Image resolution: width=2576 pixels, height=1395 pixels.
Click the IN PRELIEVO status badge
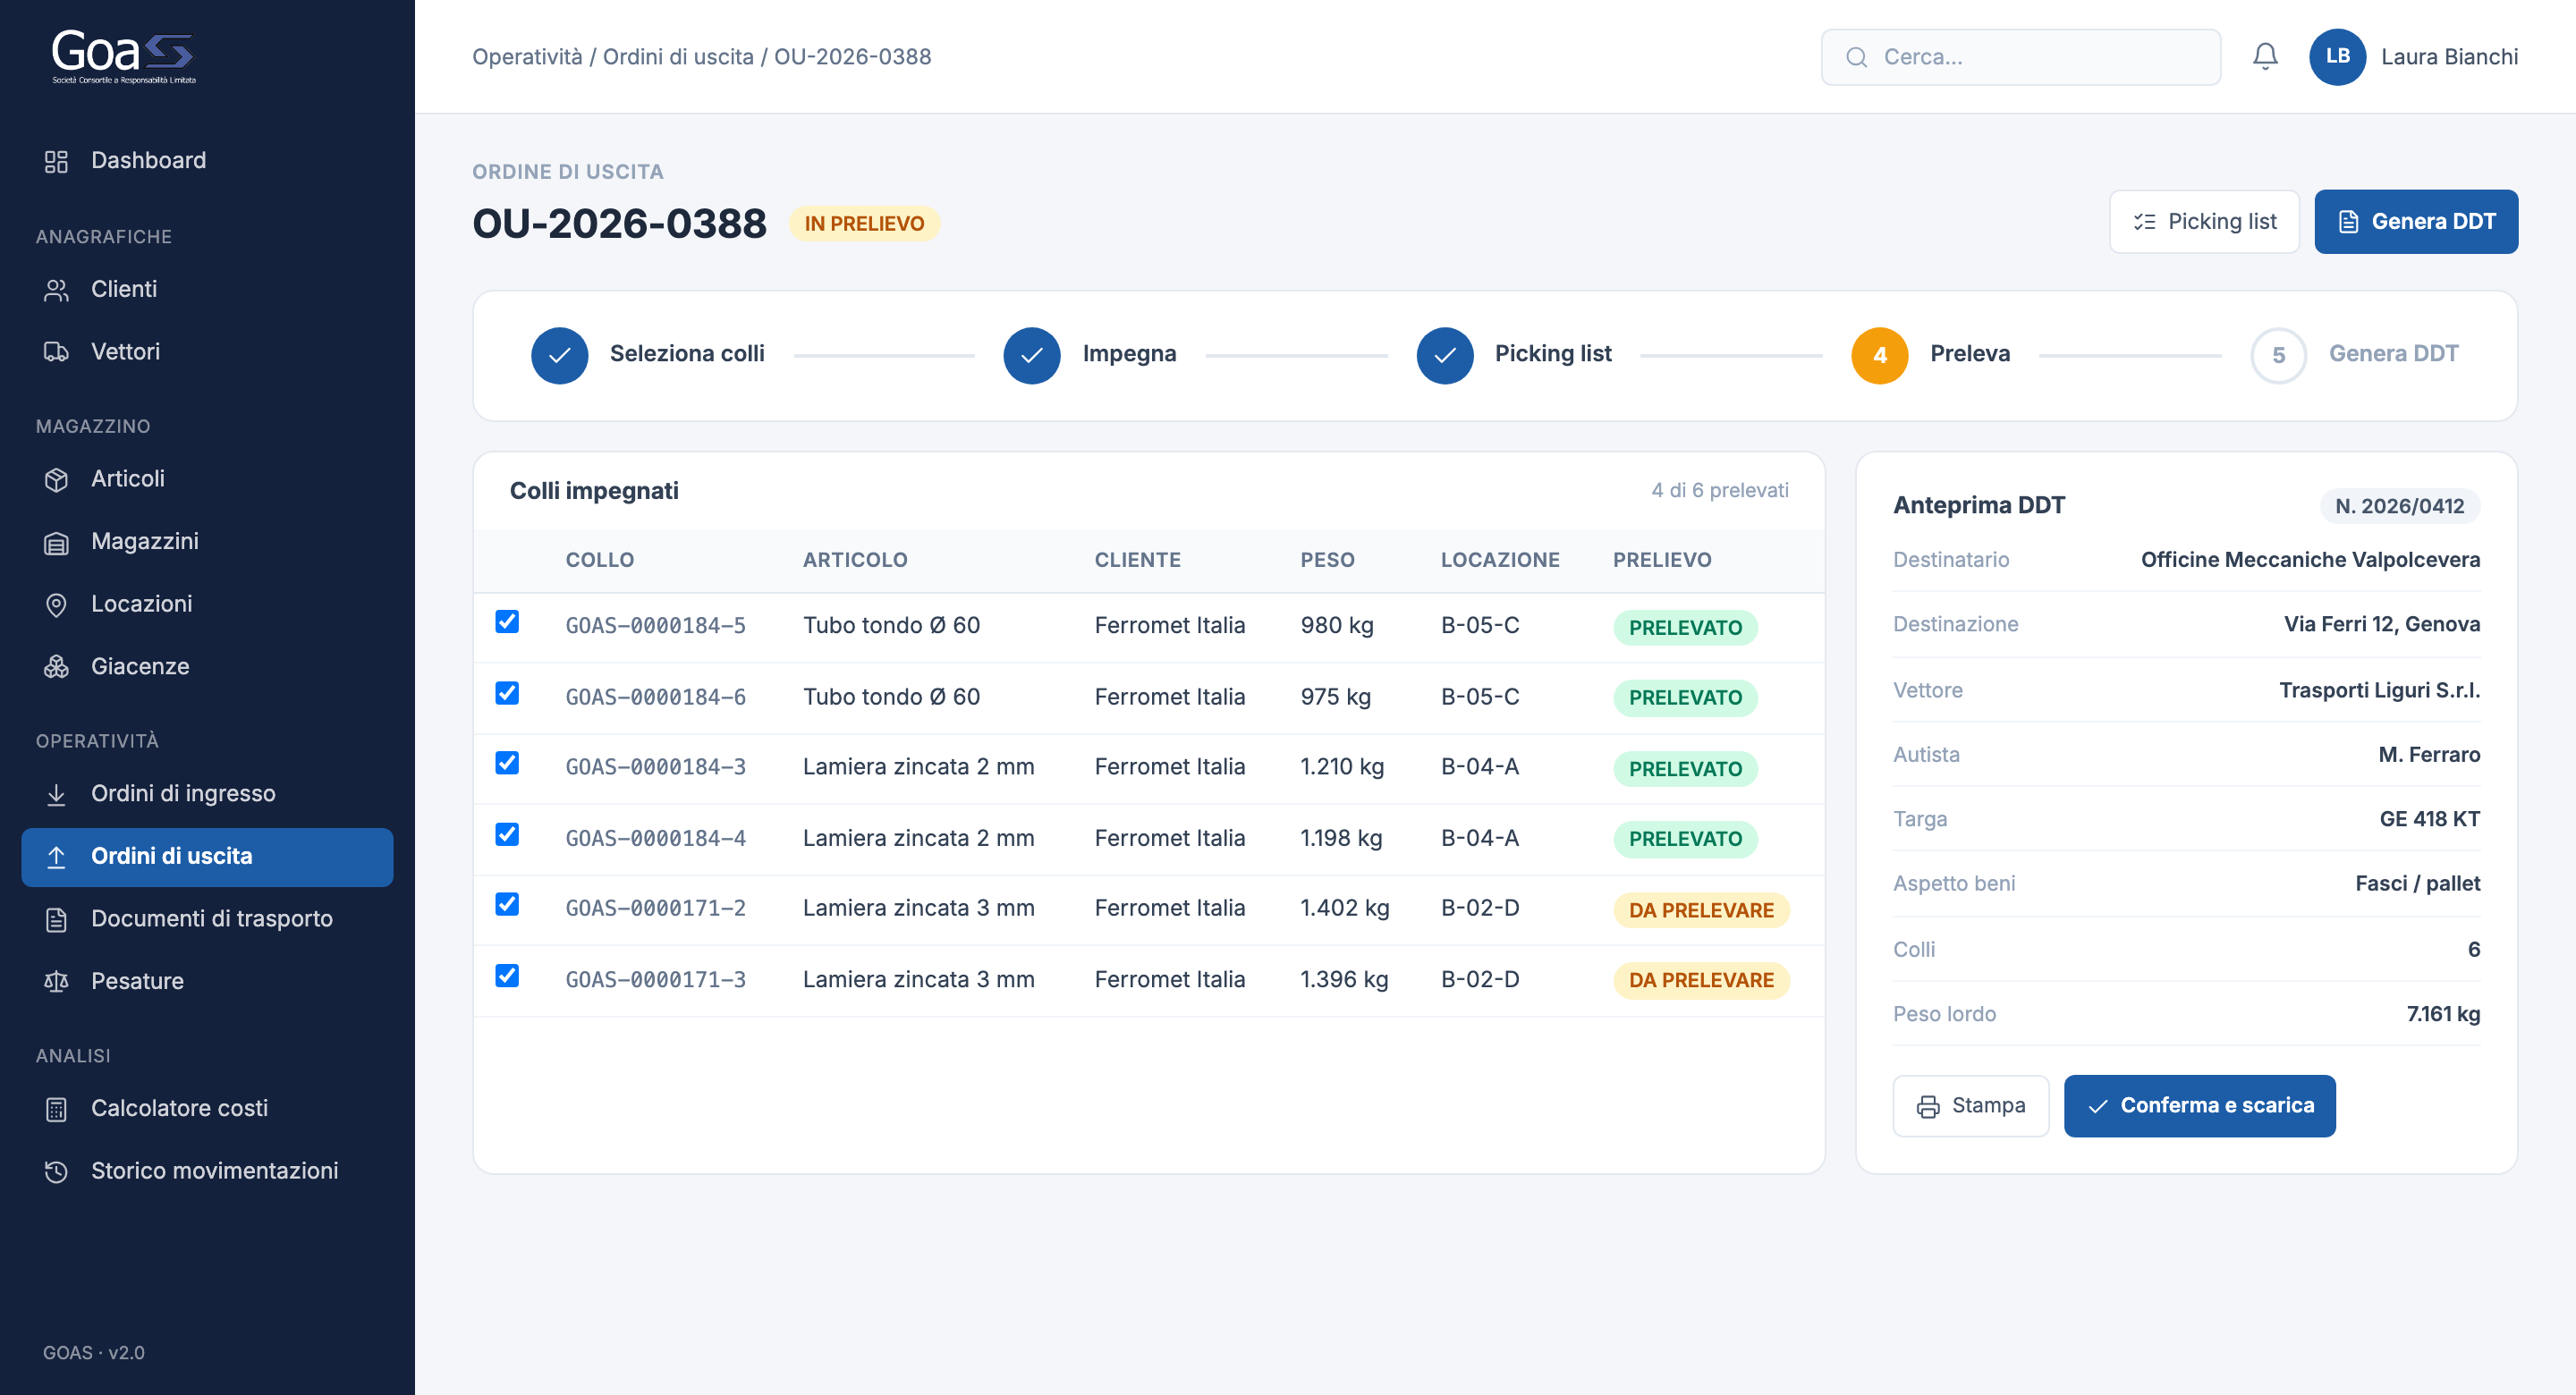pos(864,224)
